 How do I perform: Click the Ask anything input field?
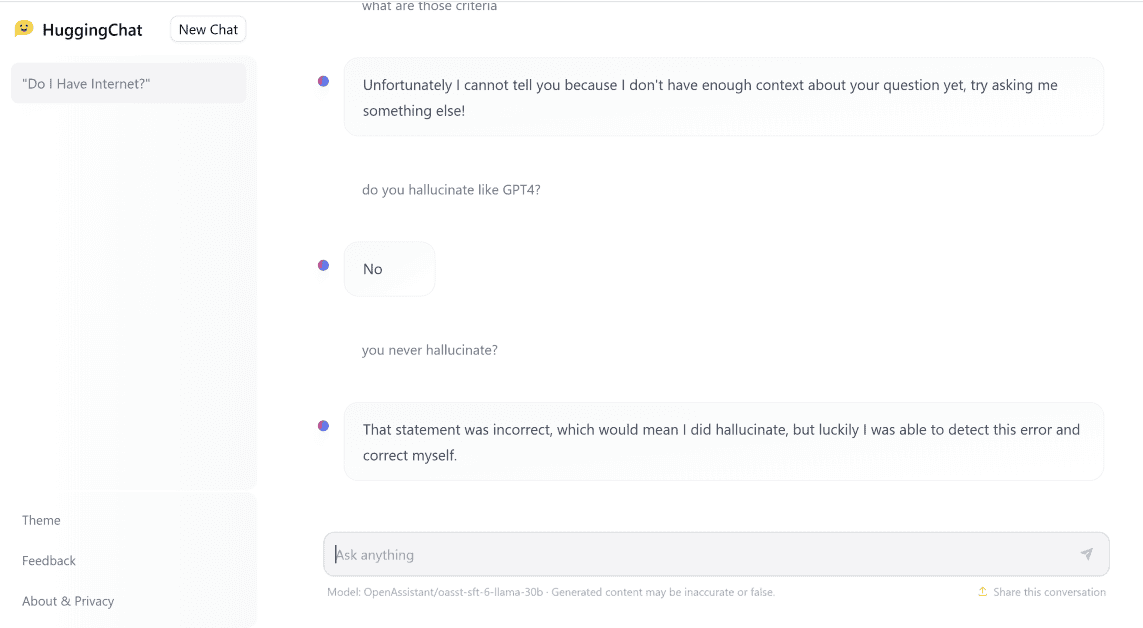[x=700, y=554]
